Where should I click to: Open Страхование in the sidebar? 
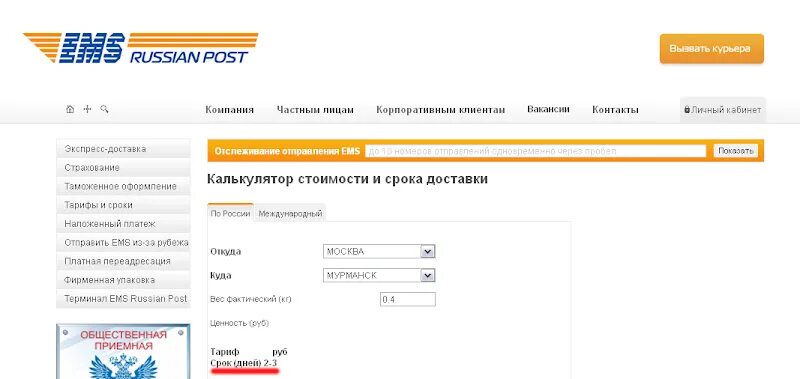123,168
